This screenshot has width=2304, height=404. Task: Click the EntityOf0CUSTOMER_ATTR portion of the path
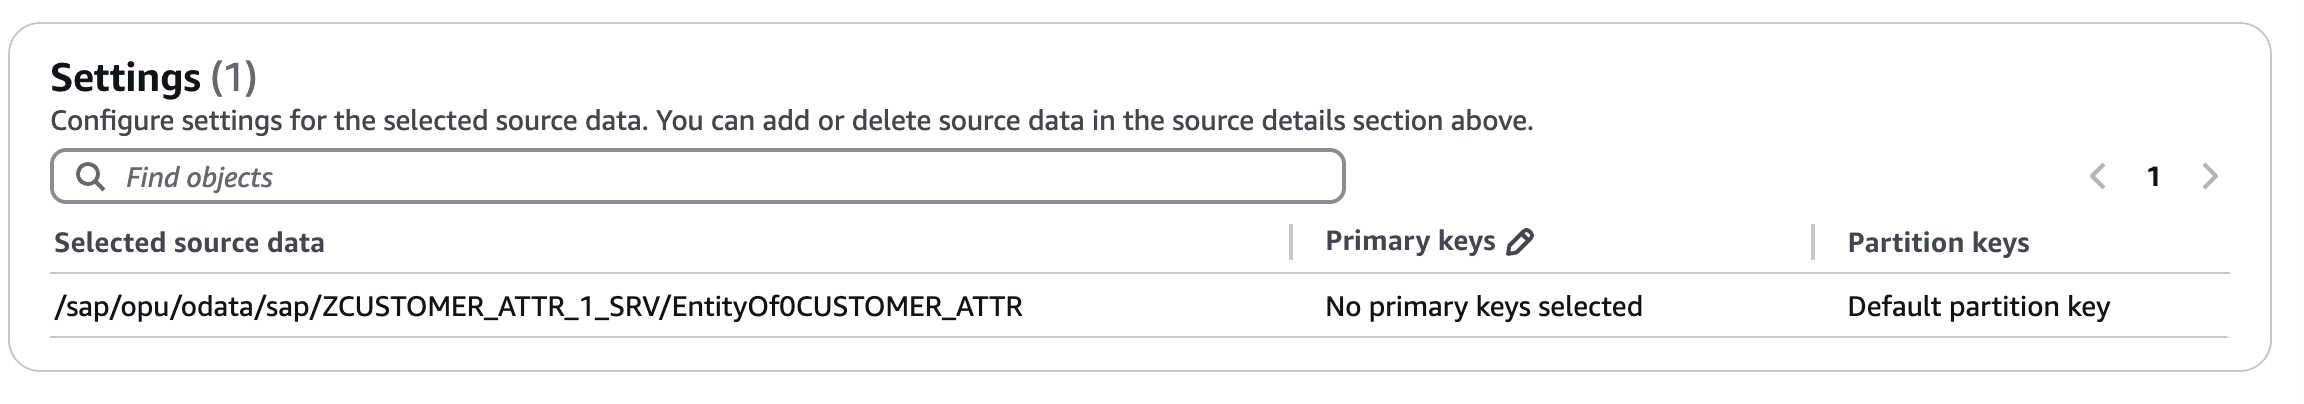(847, 306)
